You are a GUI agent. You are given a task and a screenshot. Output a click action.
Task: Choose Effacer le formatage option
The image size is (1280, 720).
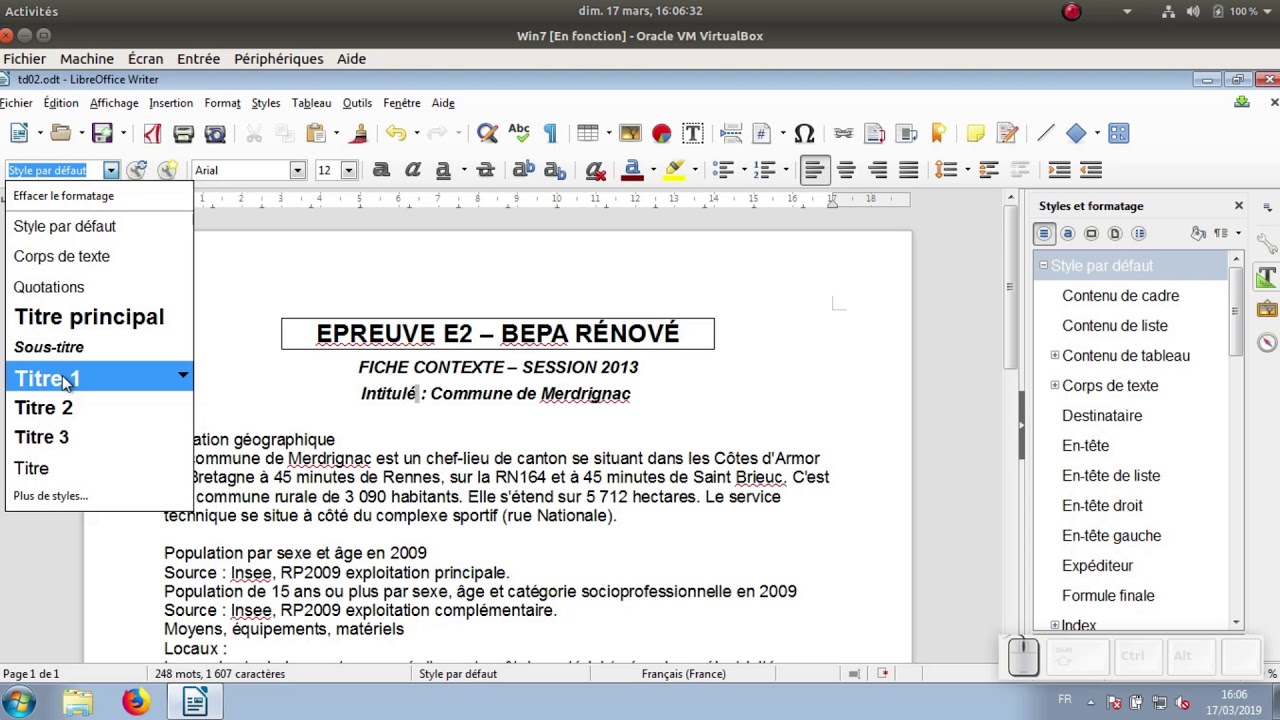click(x=99, y=196)
